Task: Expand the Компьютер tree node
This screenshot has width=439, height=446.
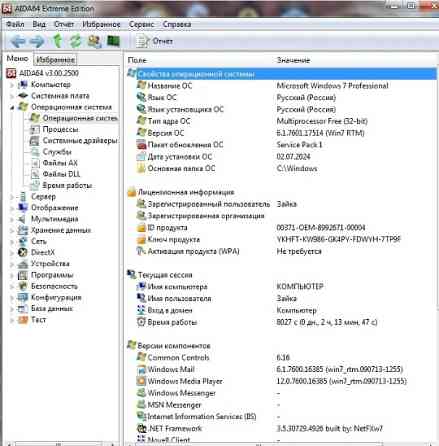Action: pos(12,85)
